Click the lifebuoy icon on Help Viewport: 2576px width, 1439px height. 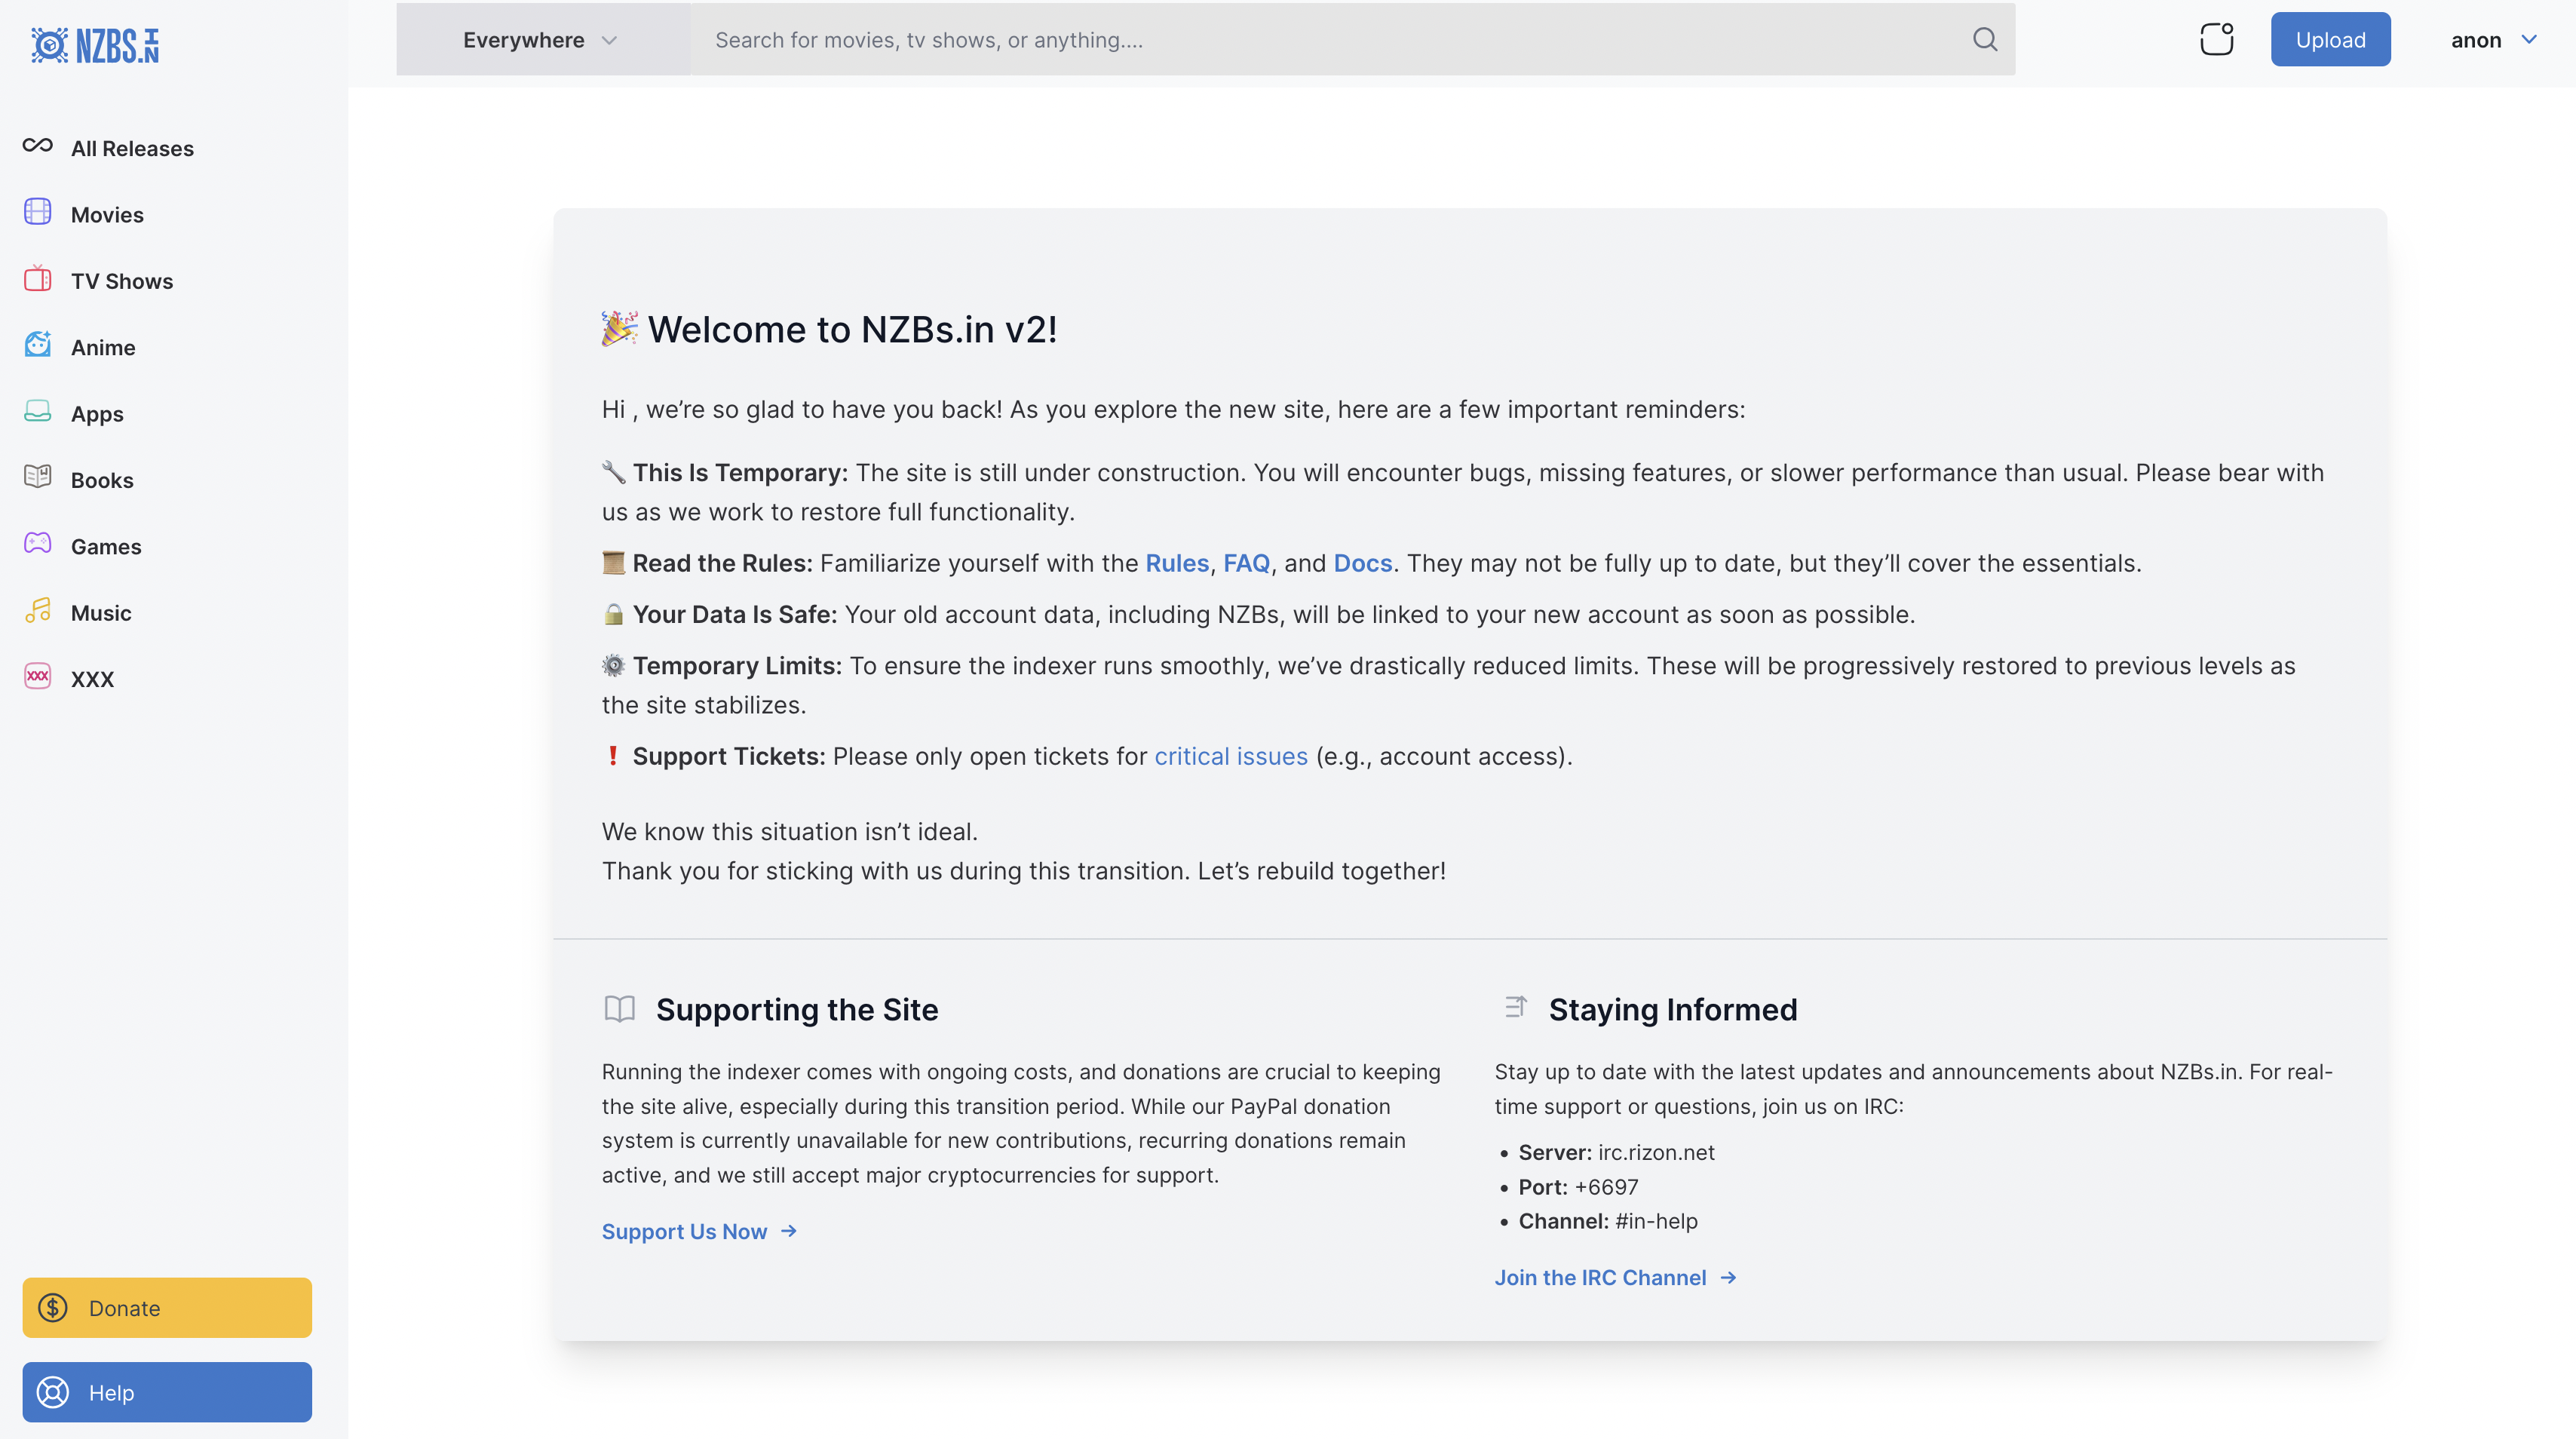pyautogui.click(x=53, y=1392)
